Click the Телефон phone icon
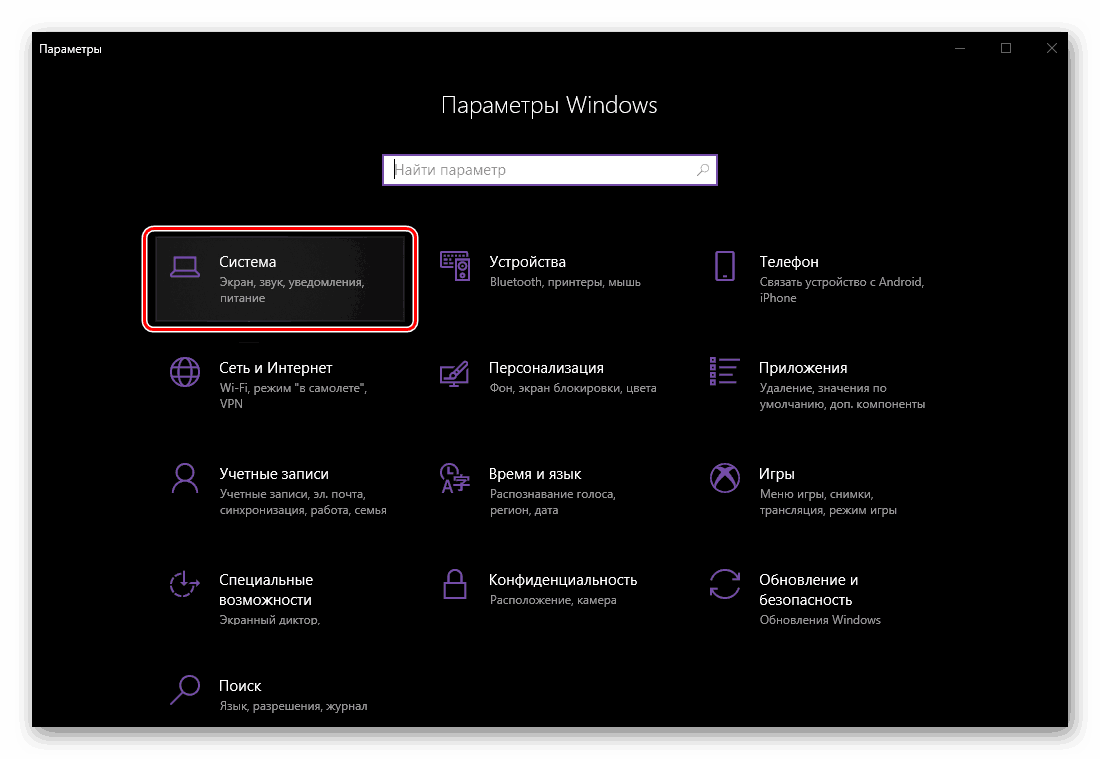1100x759 pixels. tap(725, 266)
